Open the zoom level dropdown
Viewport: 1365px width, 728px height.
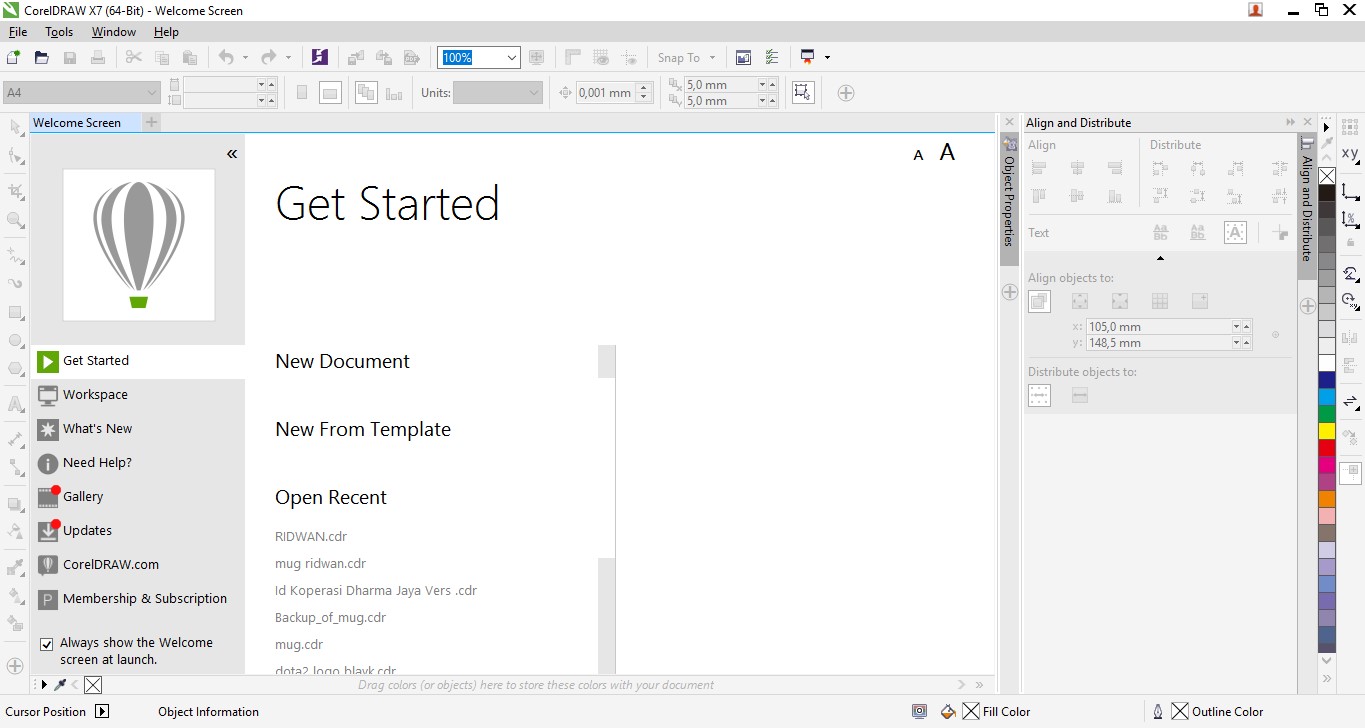tap(511, 57)
